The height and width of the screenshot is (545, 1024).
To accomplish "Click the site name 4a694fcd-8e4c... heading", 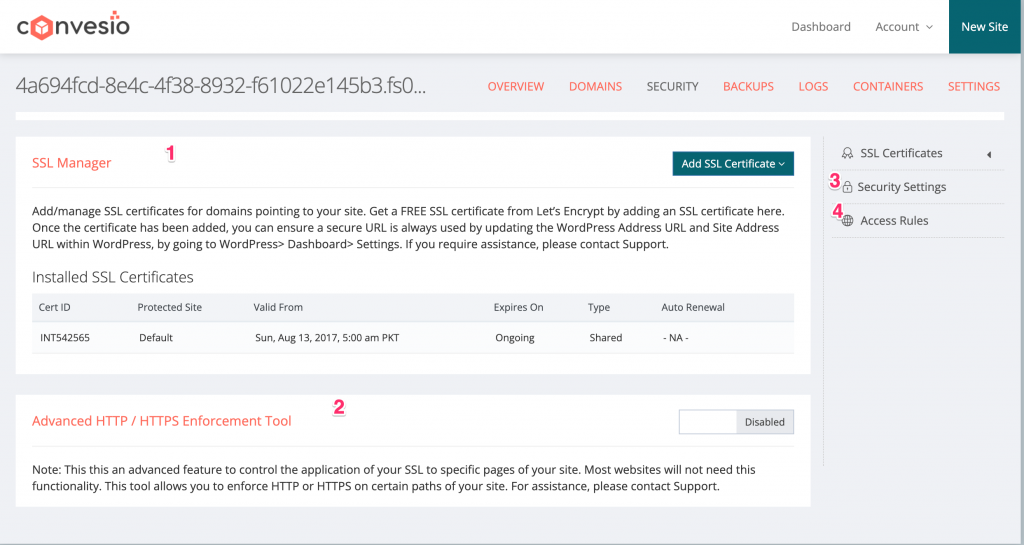I will click(221, 86).
